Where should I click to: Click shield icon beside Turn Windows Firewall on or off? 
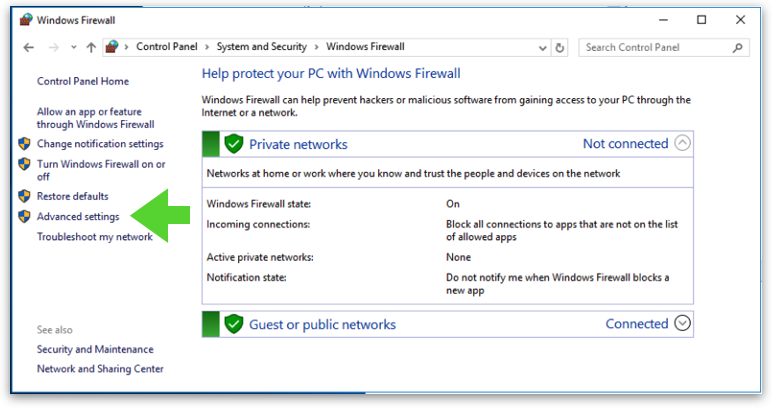coord(24,164)
